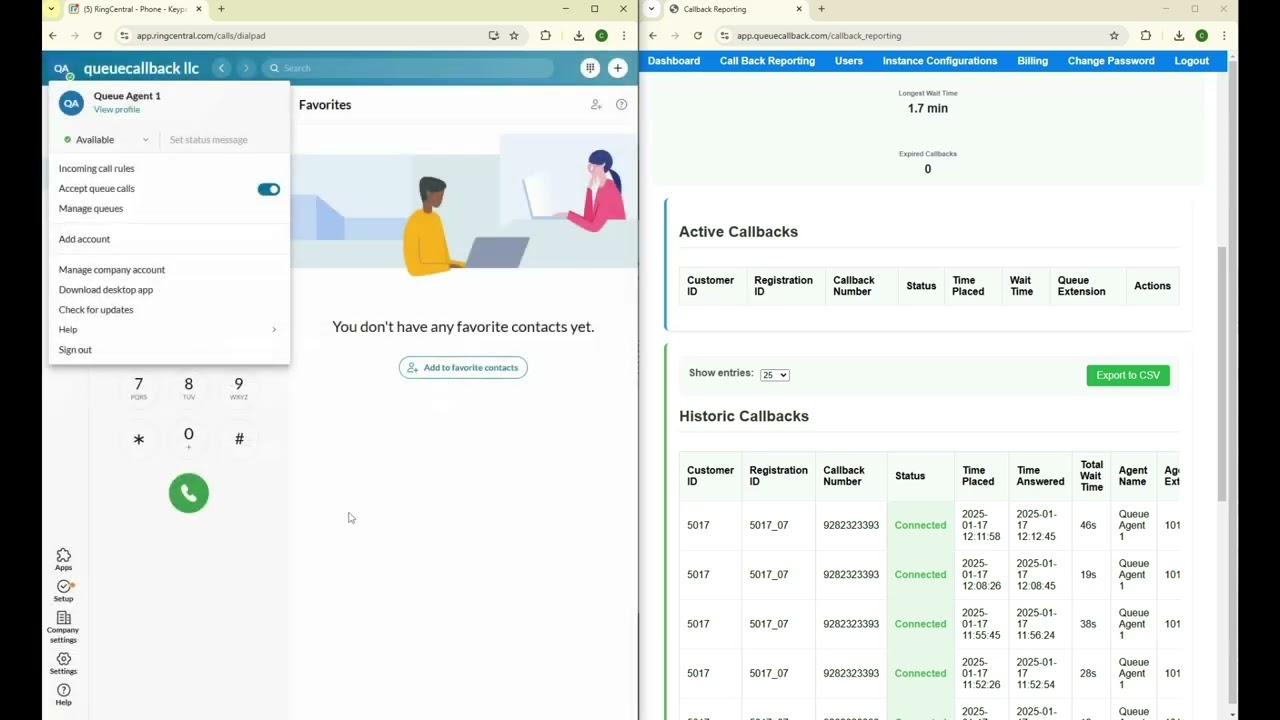This screenshot has height=720, width=1280.
Task: Click Logout in the callback navigation bar
Action: pos(1192,61)
